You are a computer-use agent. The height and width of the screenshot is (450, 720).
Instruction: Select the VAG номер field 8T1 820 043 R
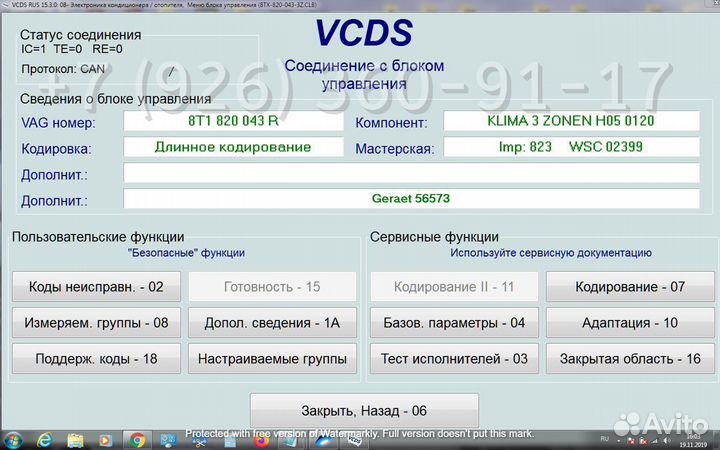coord(233,121)
